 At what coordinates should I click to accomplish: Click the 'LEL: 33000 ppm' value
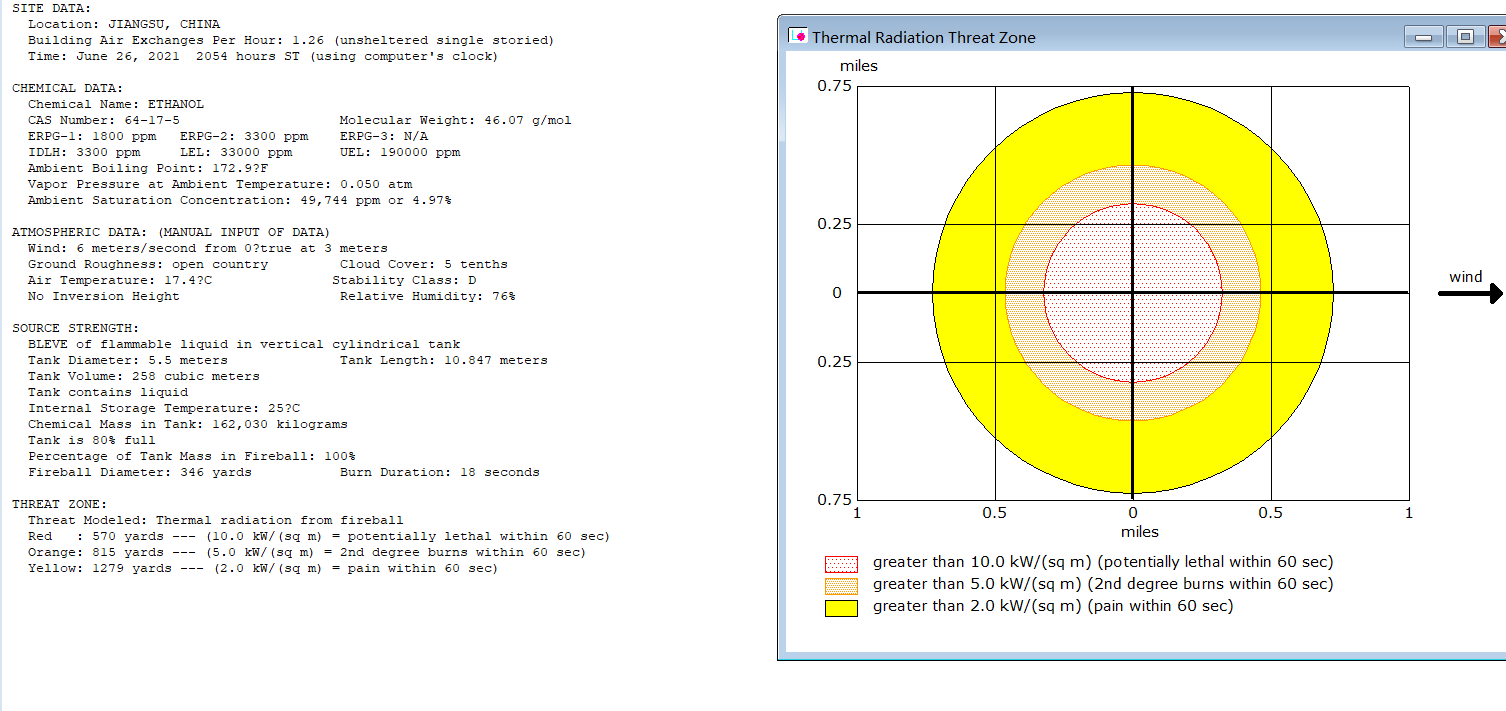236,152
